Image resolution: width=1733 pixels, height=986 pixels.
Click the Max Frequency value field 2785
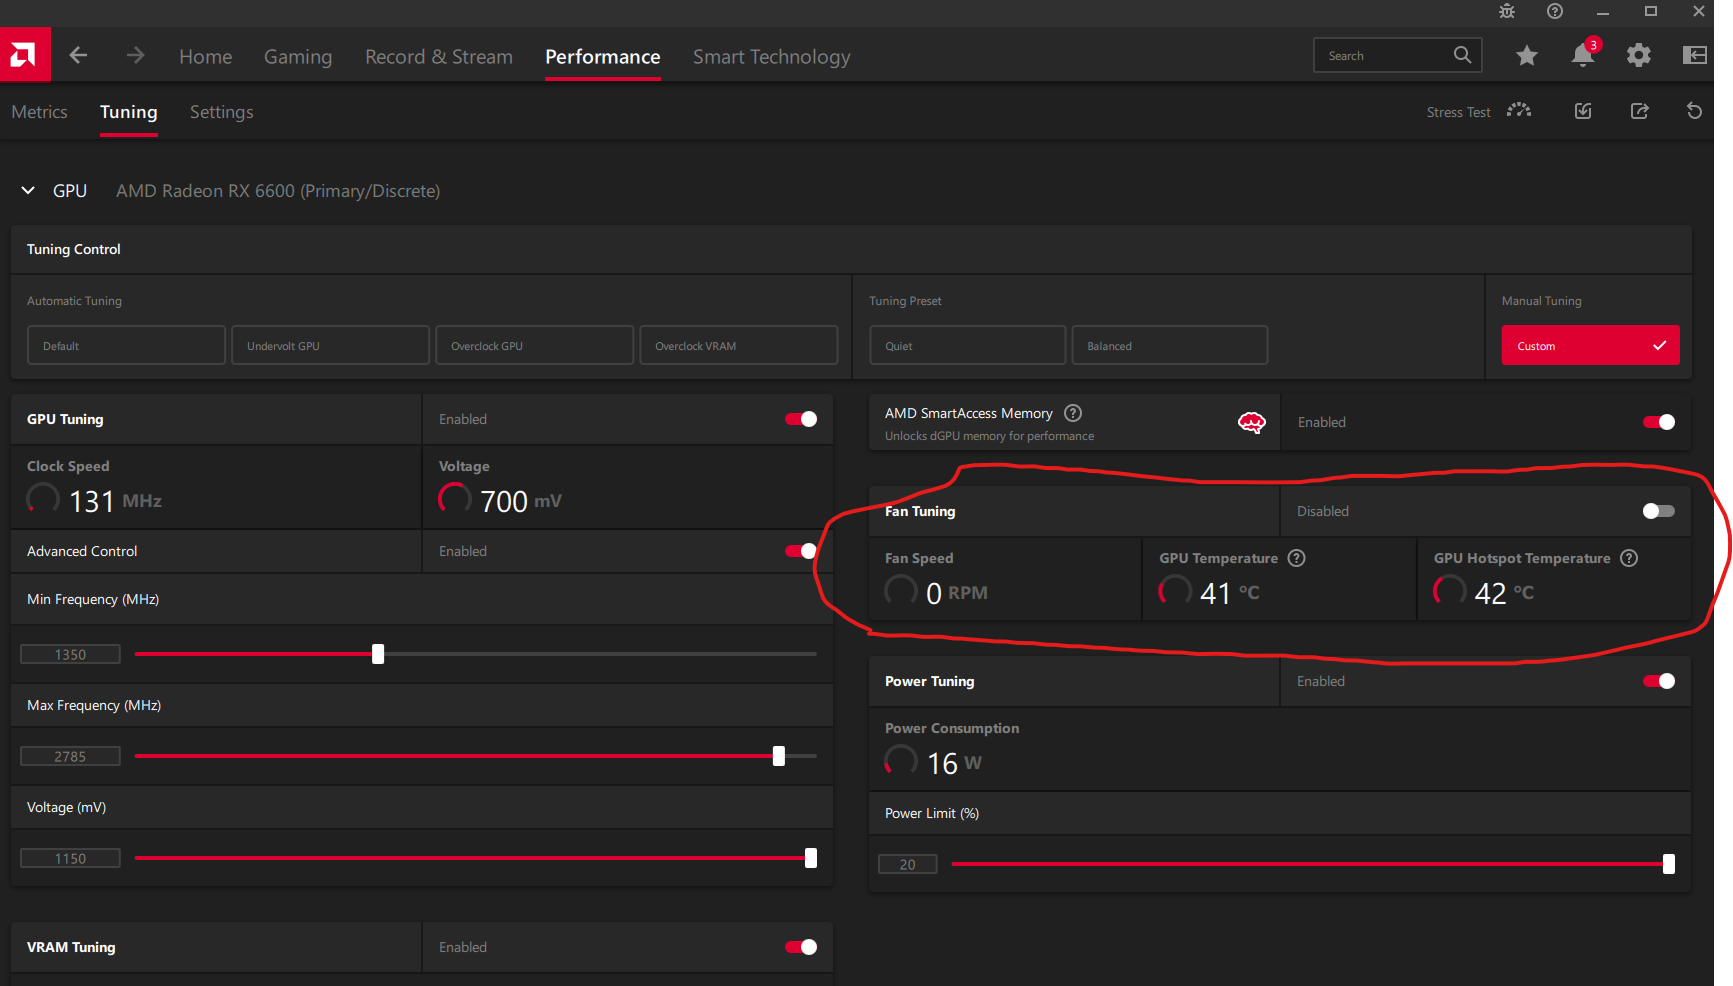pyautogui.click(x=70, y=756)
